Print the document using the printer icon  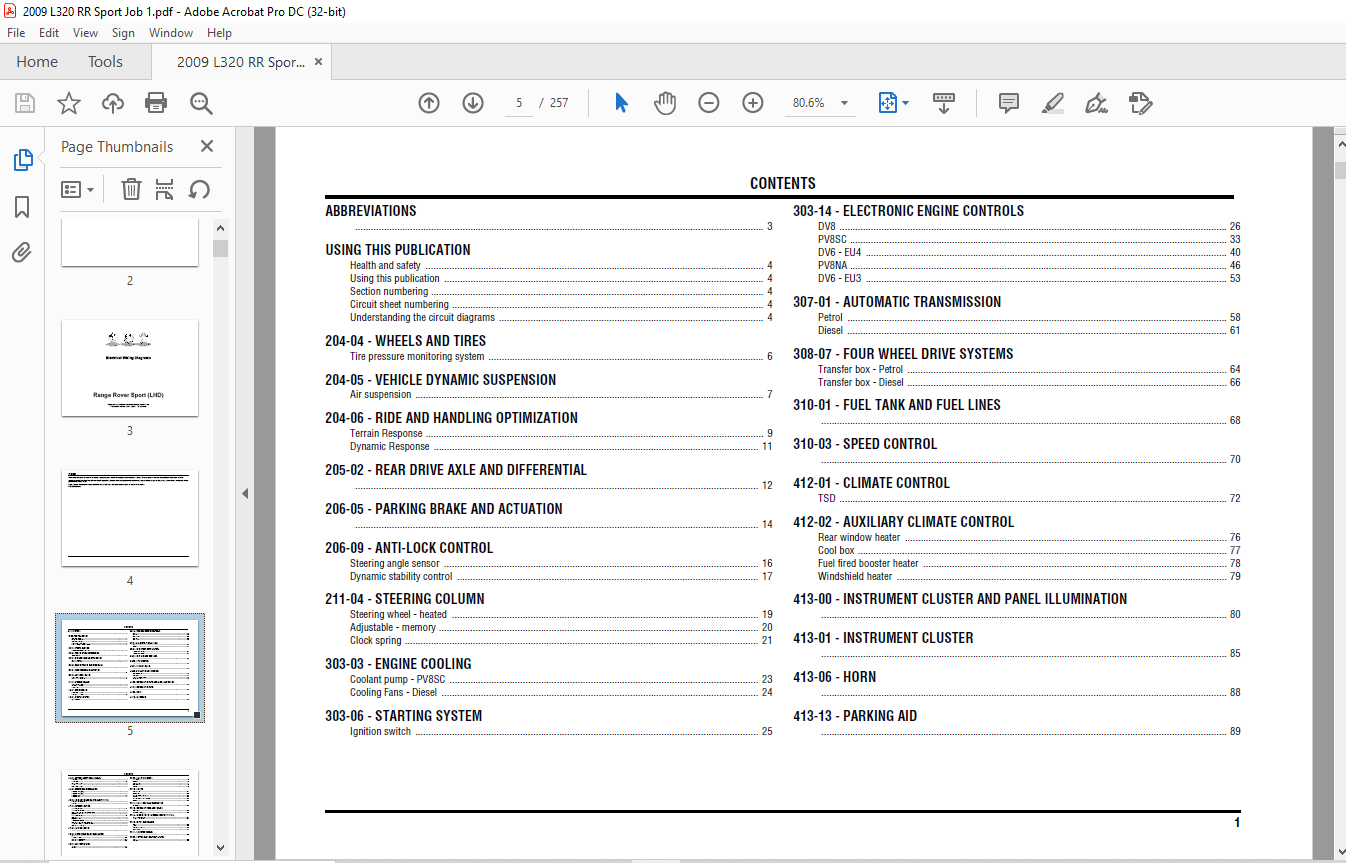click(156, 103)
